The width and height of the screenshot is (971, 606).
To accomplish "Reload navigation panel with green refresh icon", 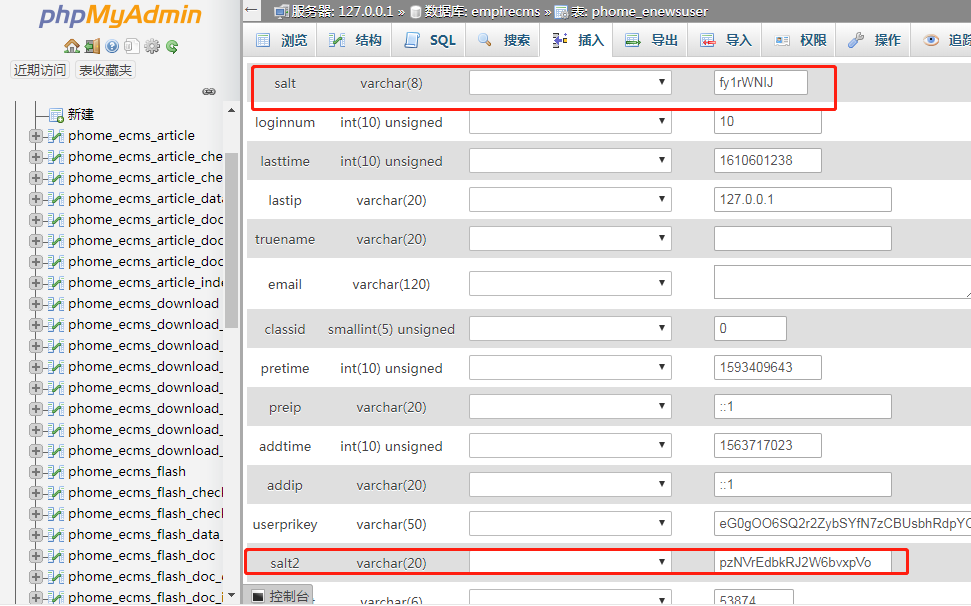I will click(x=172, y=46).
